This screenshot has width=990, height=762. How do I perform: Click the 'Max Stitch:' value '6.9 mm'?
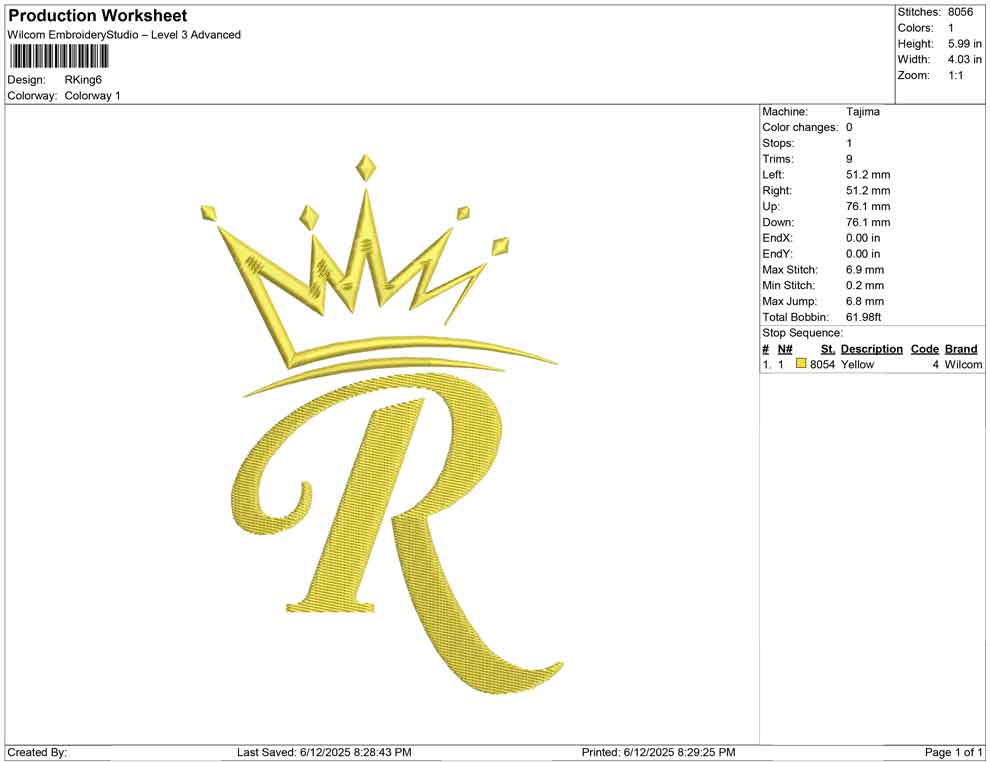click(865, 270)
